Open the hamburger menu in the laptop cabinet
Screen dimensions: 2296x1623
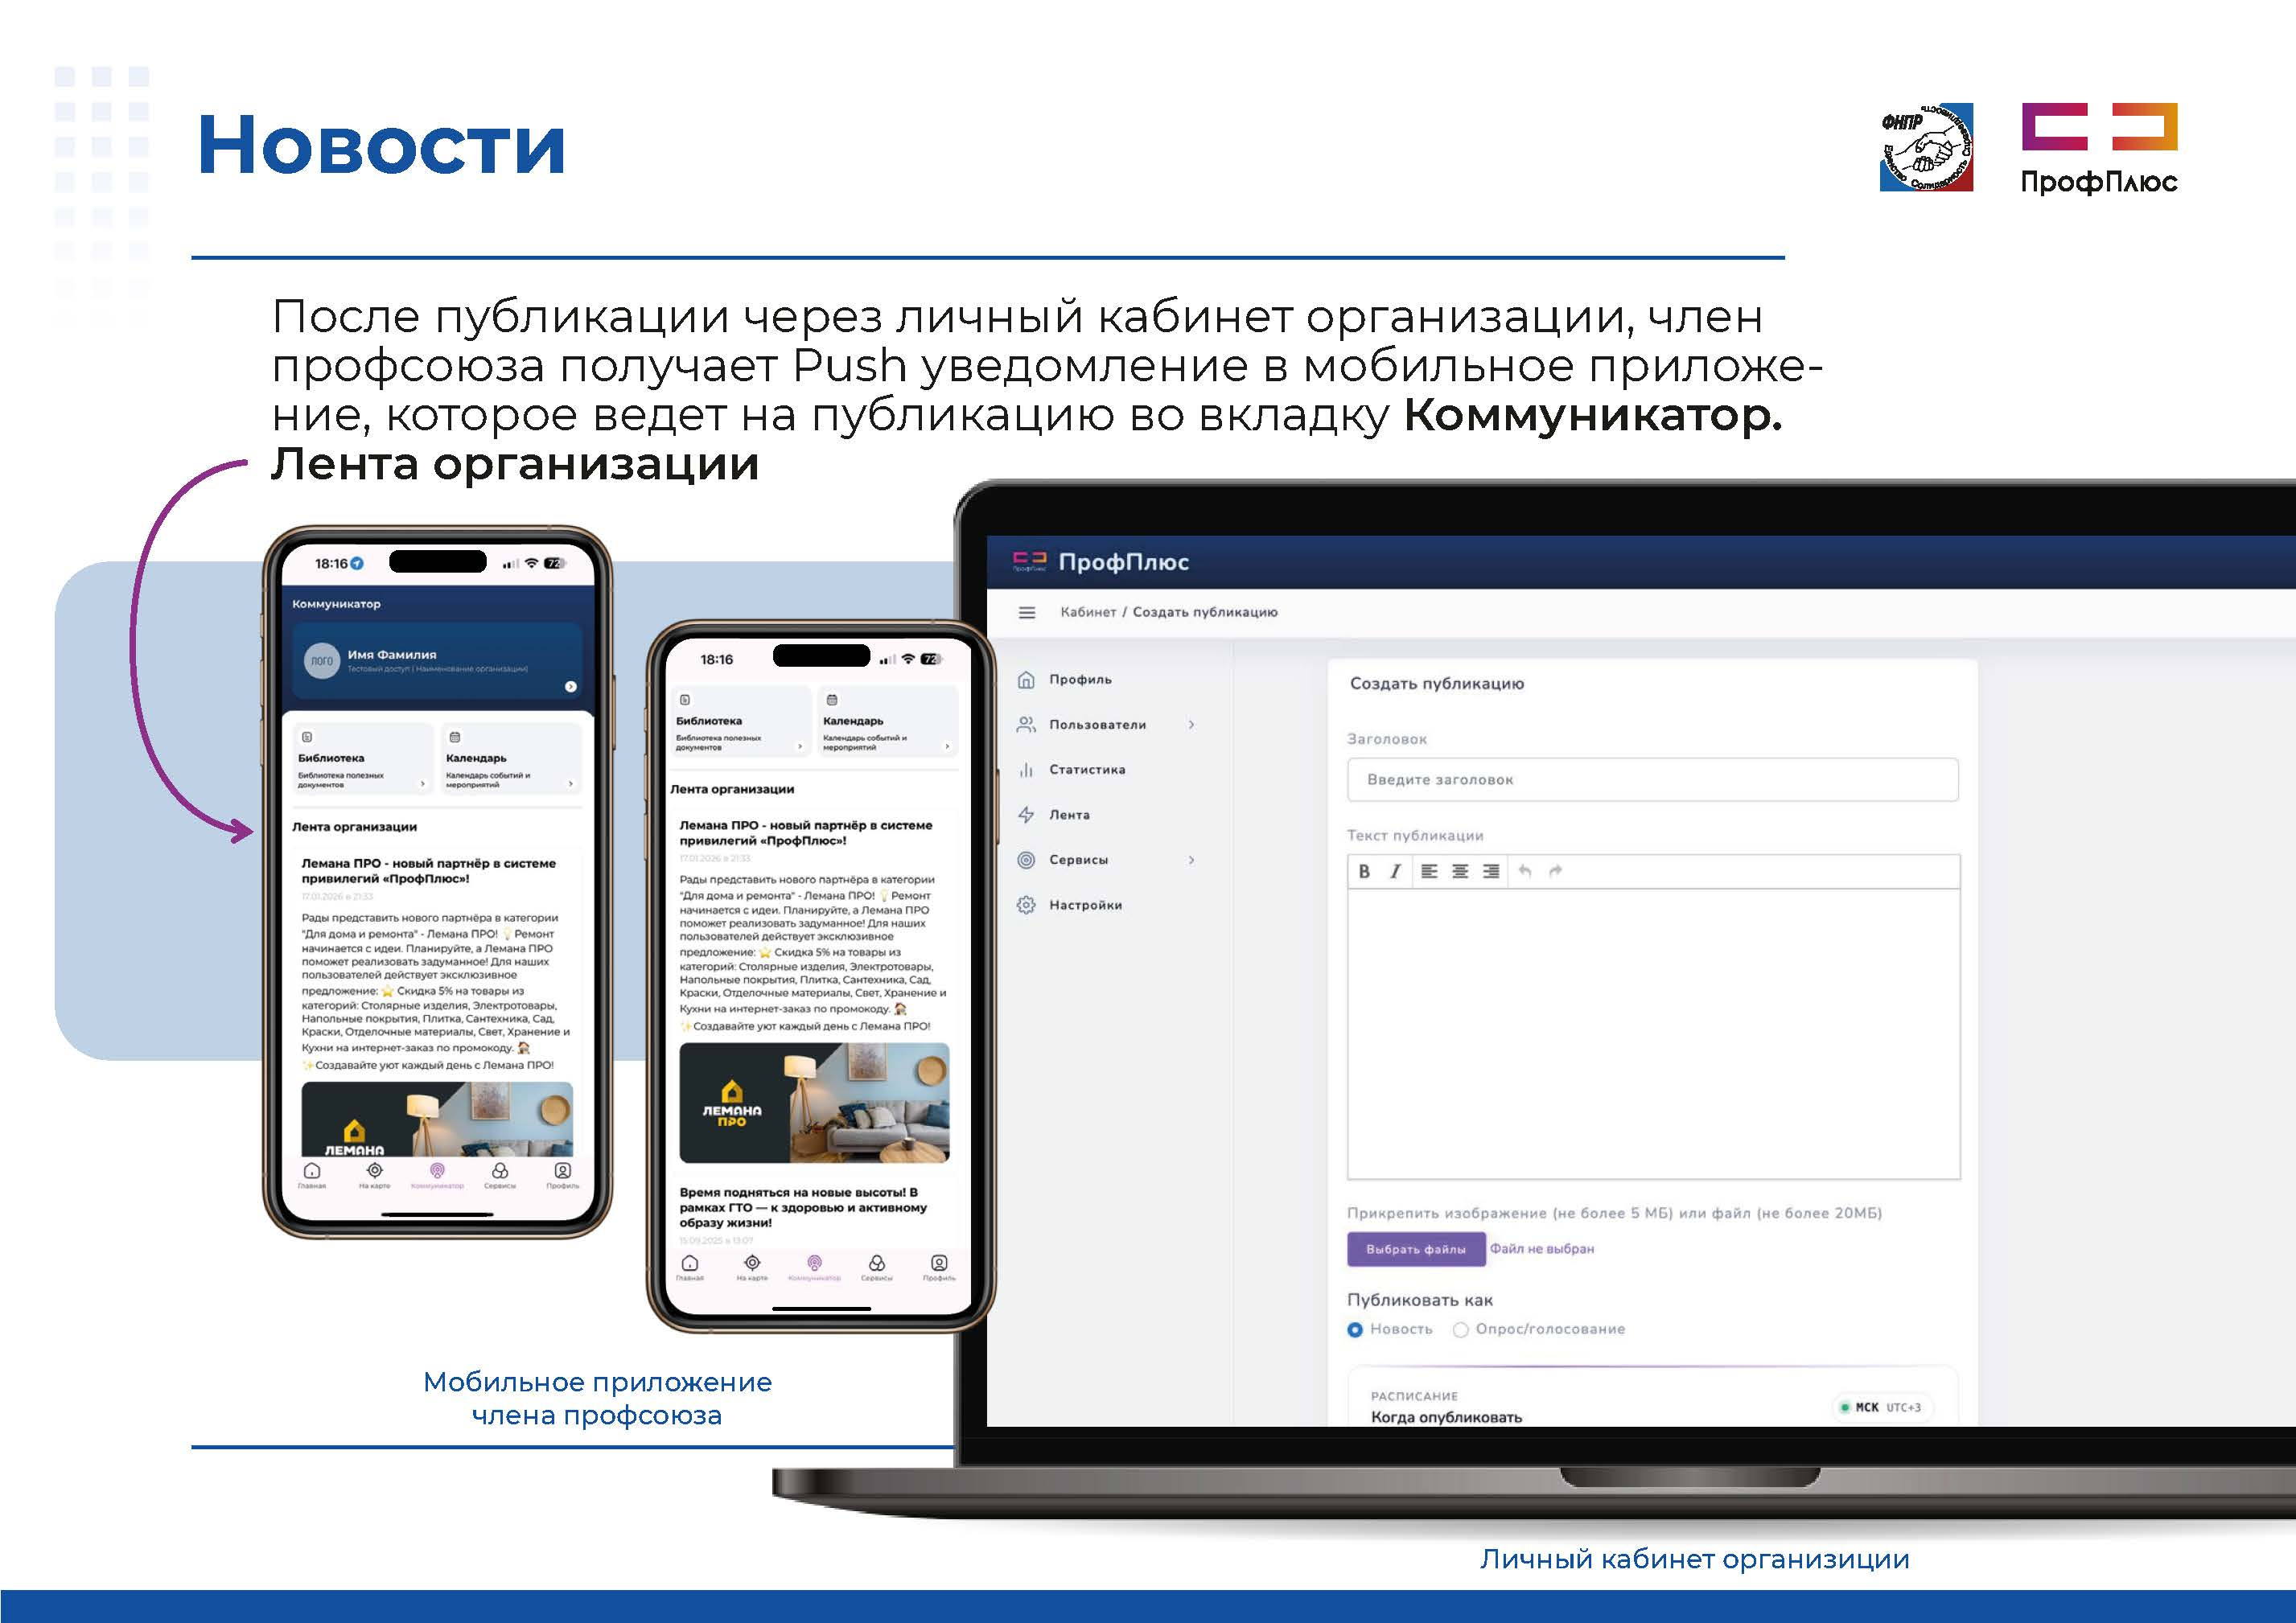1026,612
